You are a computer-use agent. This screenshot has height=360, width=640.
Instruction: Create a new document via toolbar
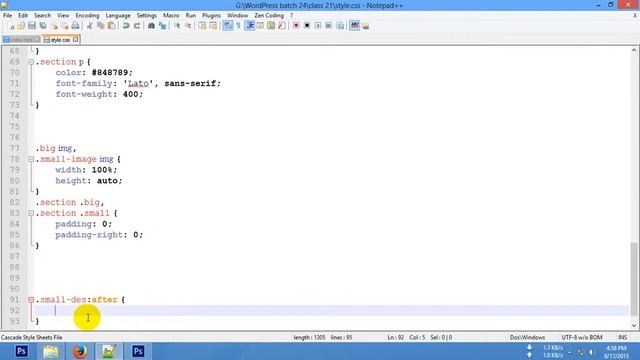[11, 26]
